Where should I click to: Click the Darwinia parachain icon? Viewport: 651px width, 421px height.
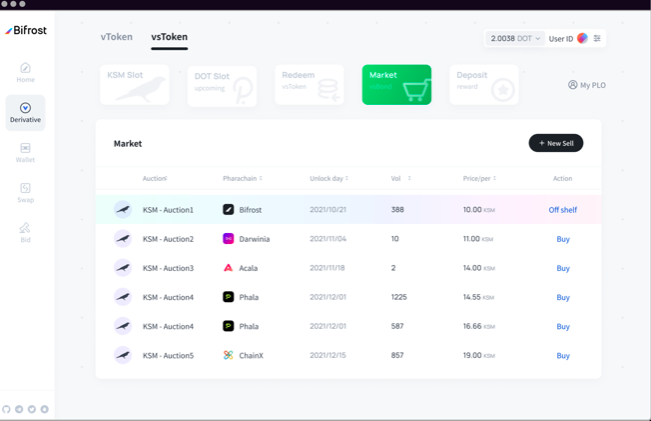[x=228, y=239]
